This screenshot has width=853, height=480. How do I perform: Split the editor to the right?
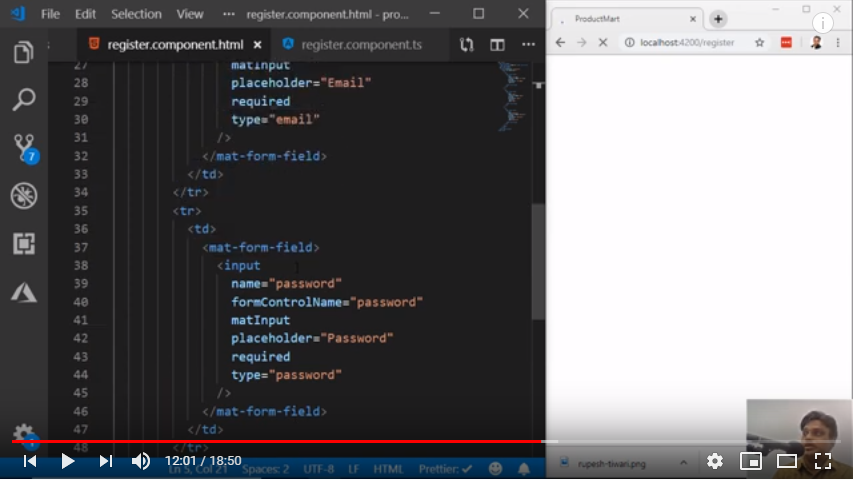click(x=497, y=44)
